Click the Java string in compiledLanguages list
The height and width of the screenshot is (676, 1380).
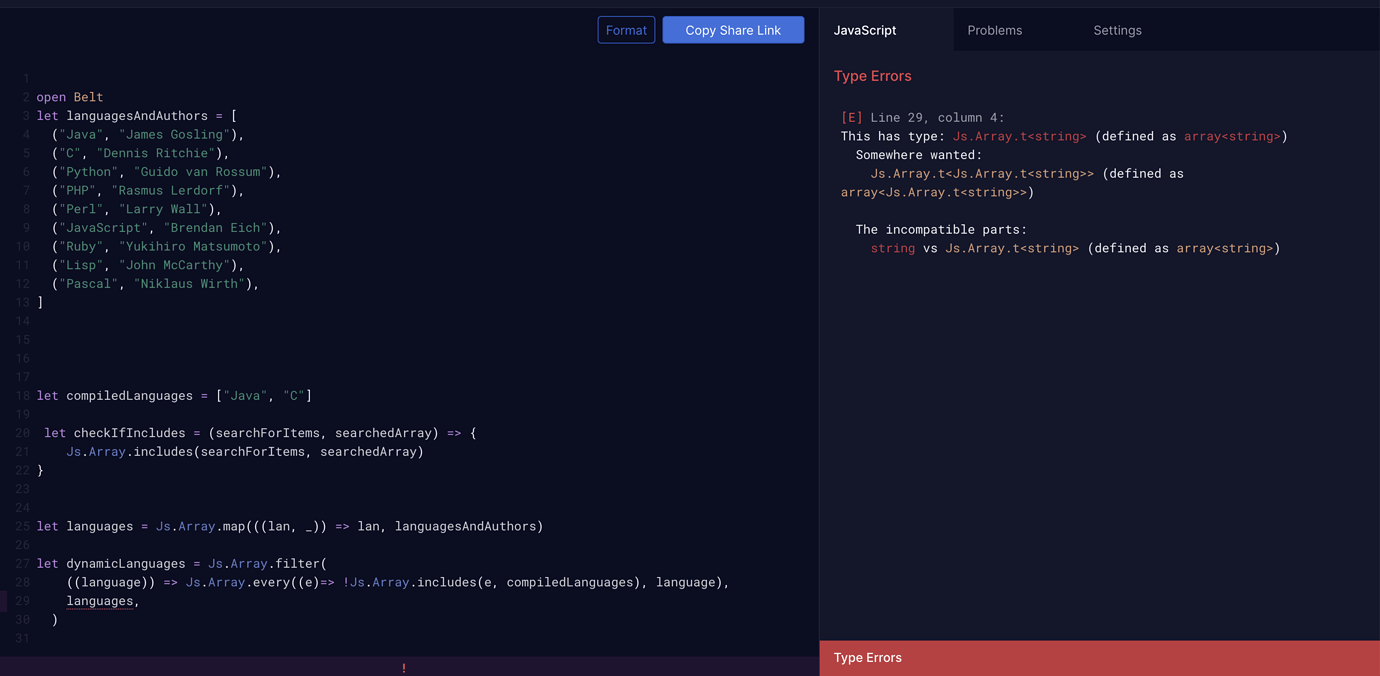pyautogui.click(x=245, y=395)
